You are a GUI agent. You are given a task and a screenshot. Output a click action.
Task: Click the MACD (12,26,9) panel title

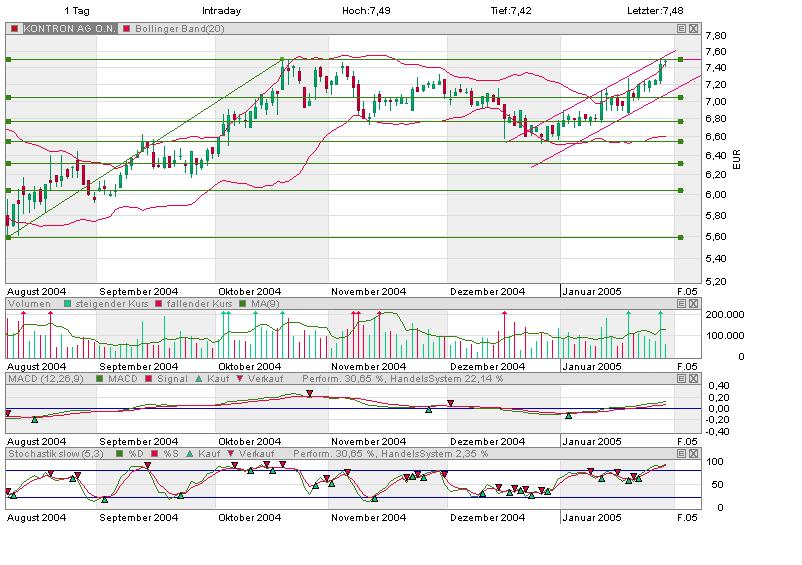[47, 379]
